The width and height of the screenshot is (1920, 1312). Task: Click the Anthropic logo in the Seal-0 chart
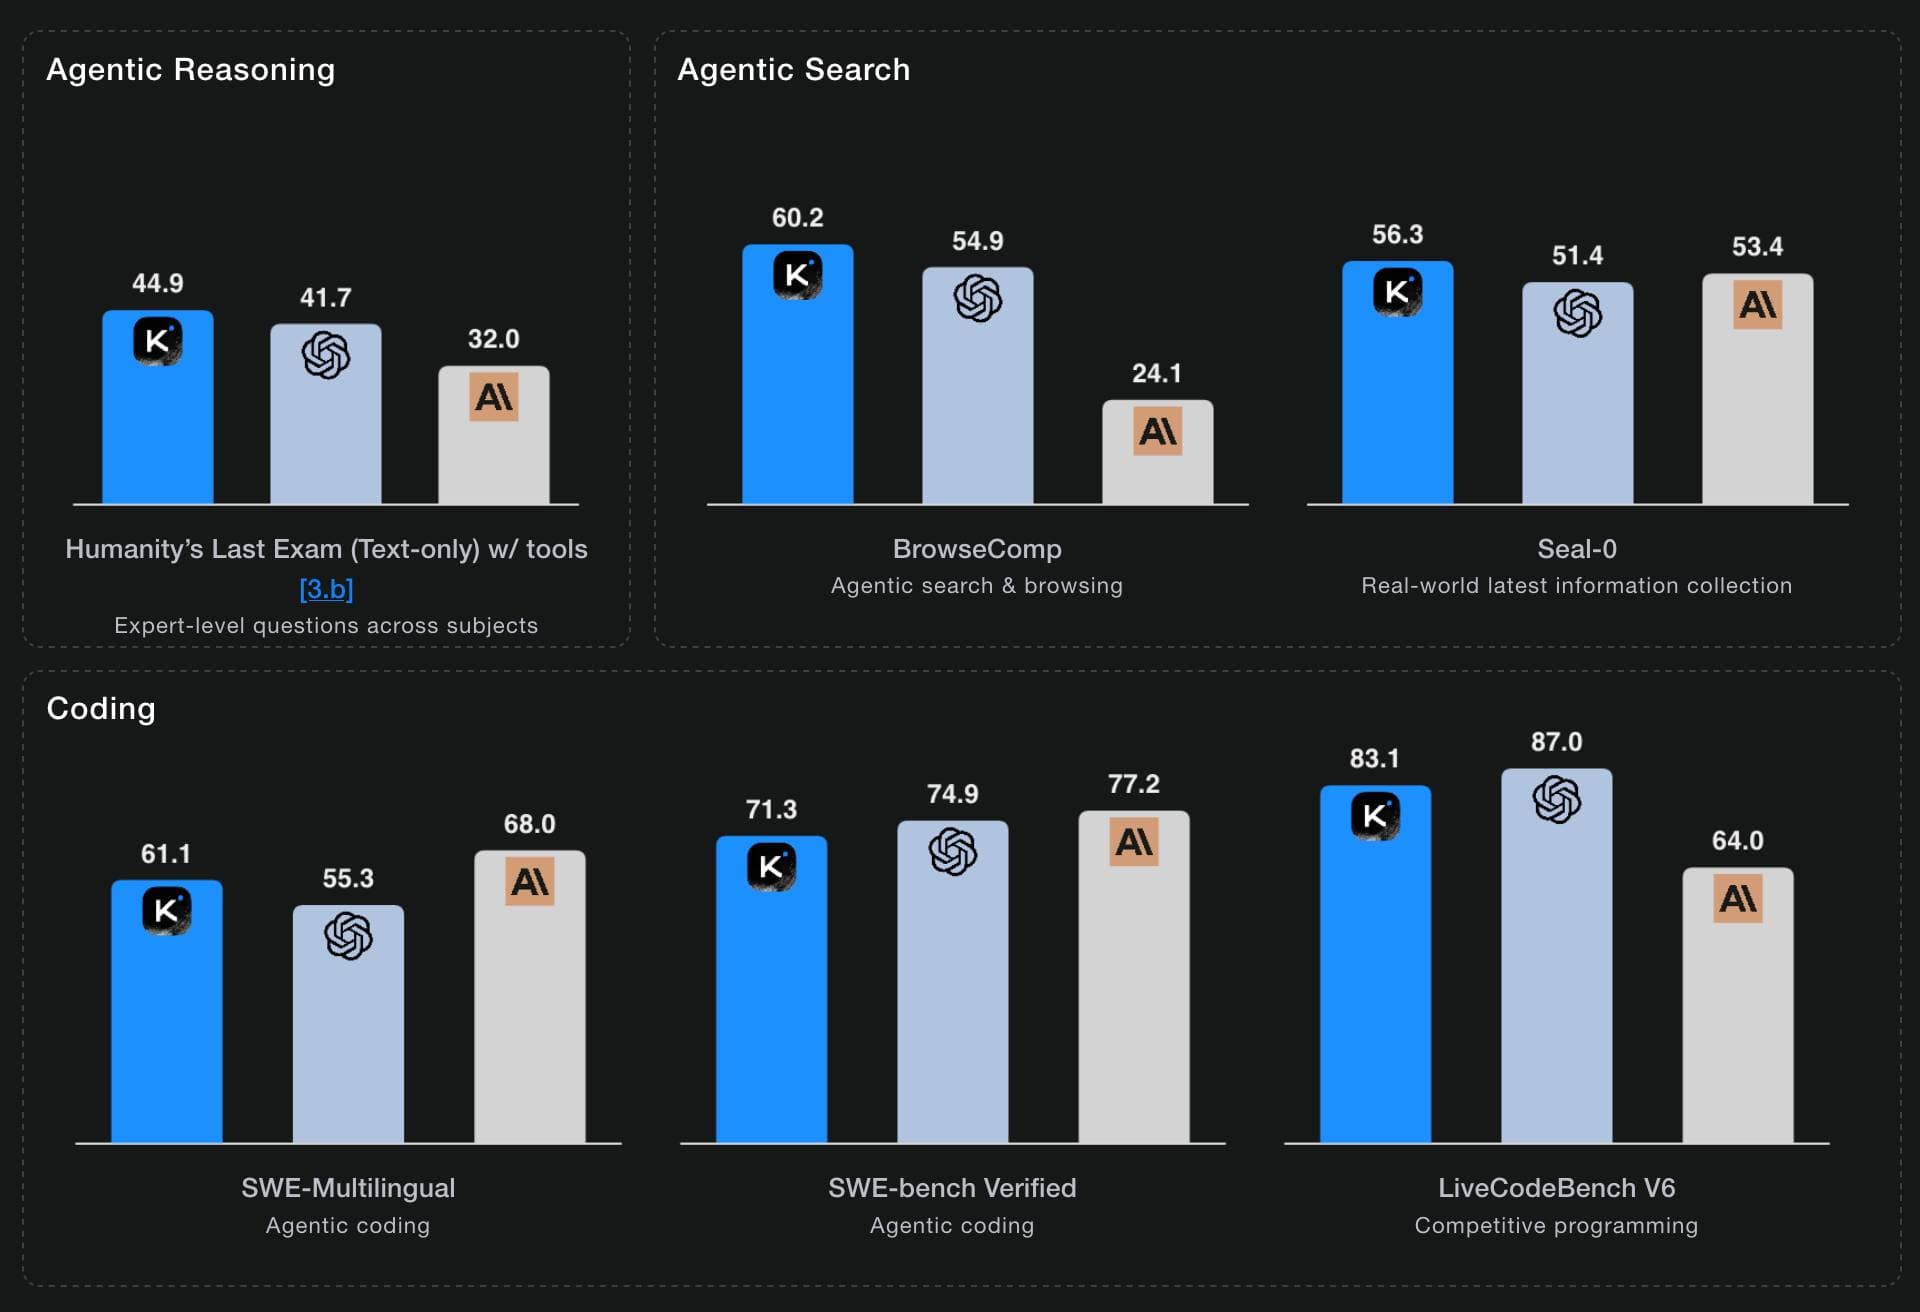pyautogui.click(x=1758, y=305)
